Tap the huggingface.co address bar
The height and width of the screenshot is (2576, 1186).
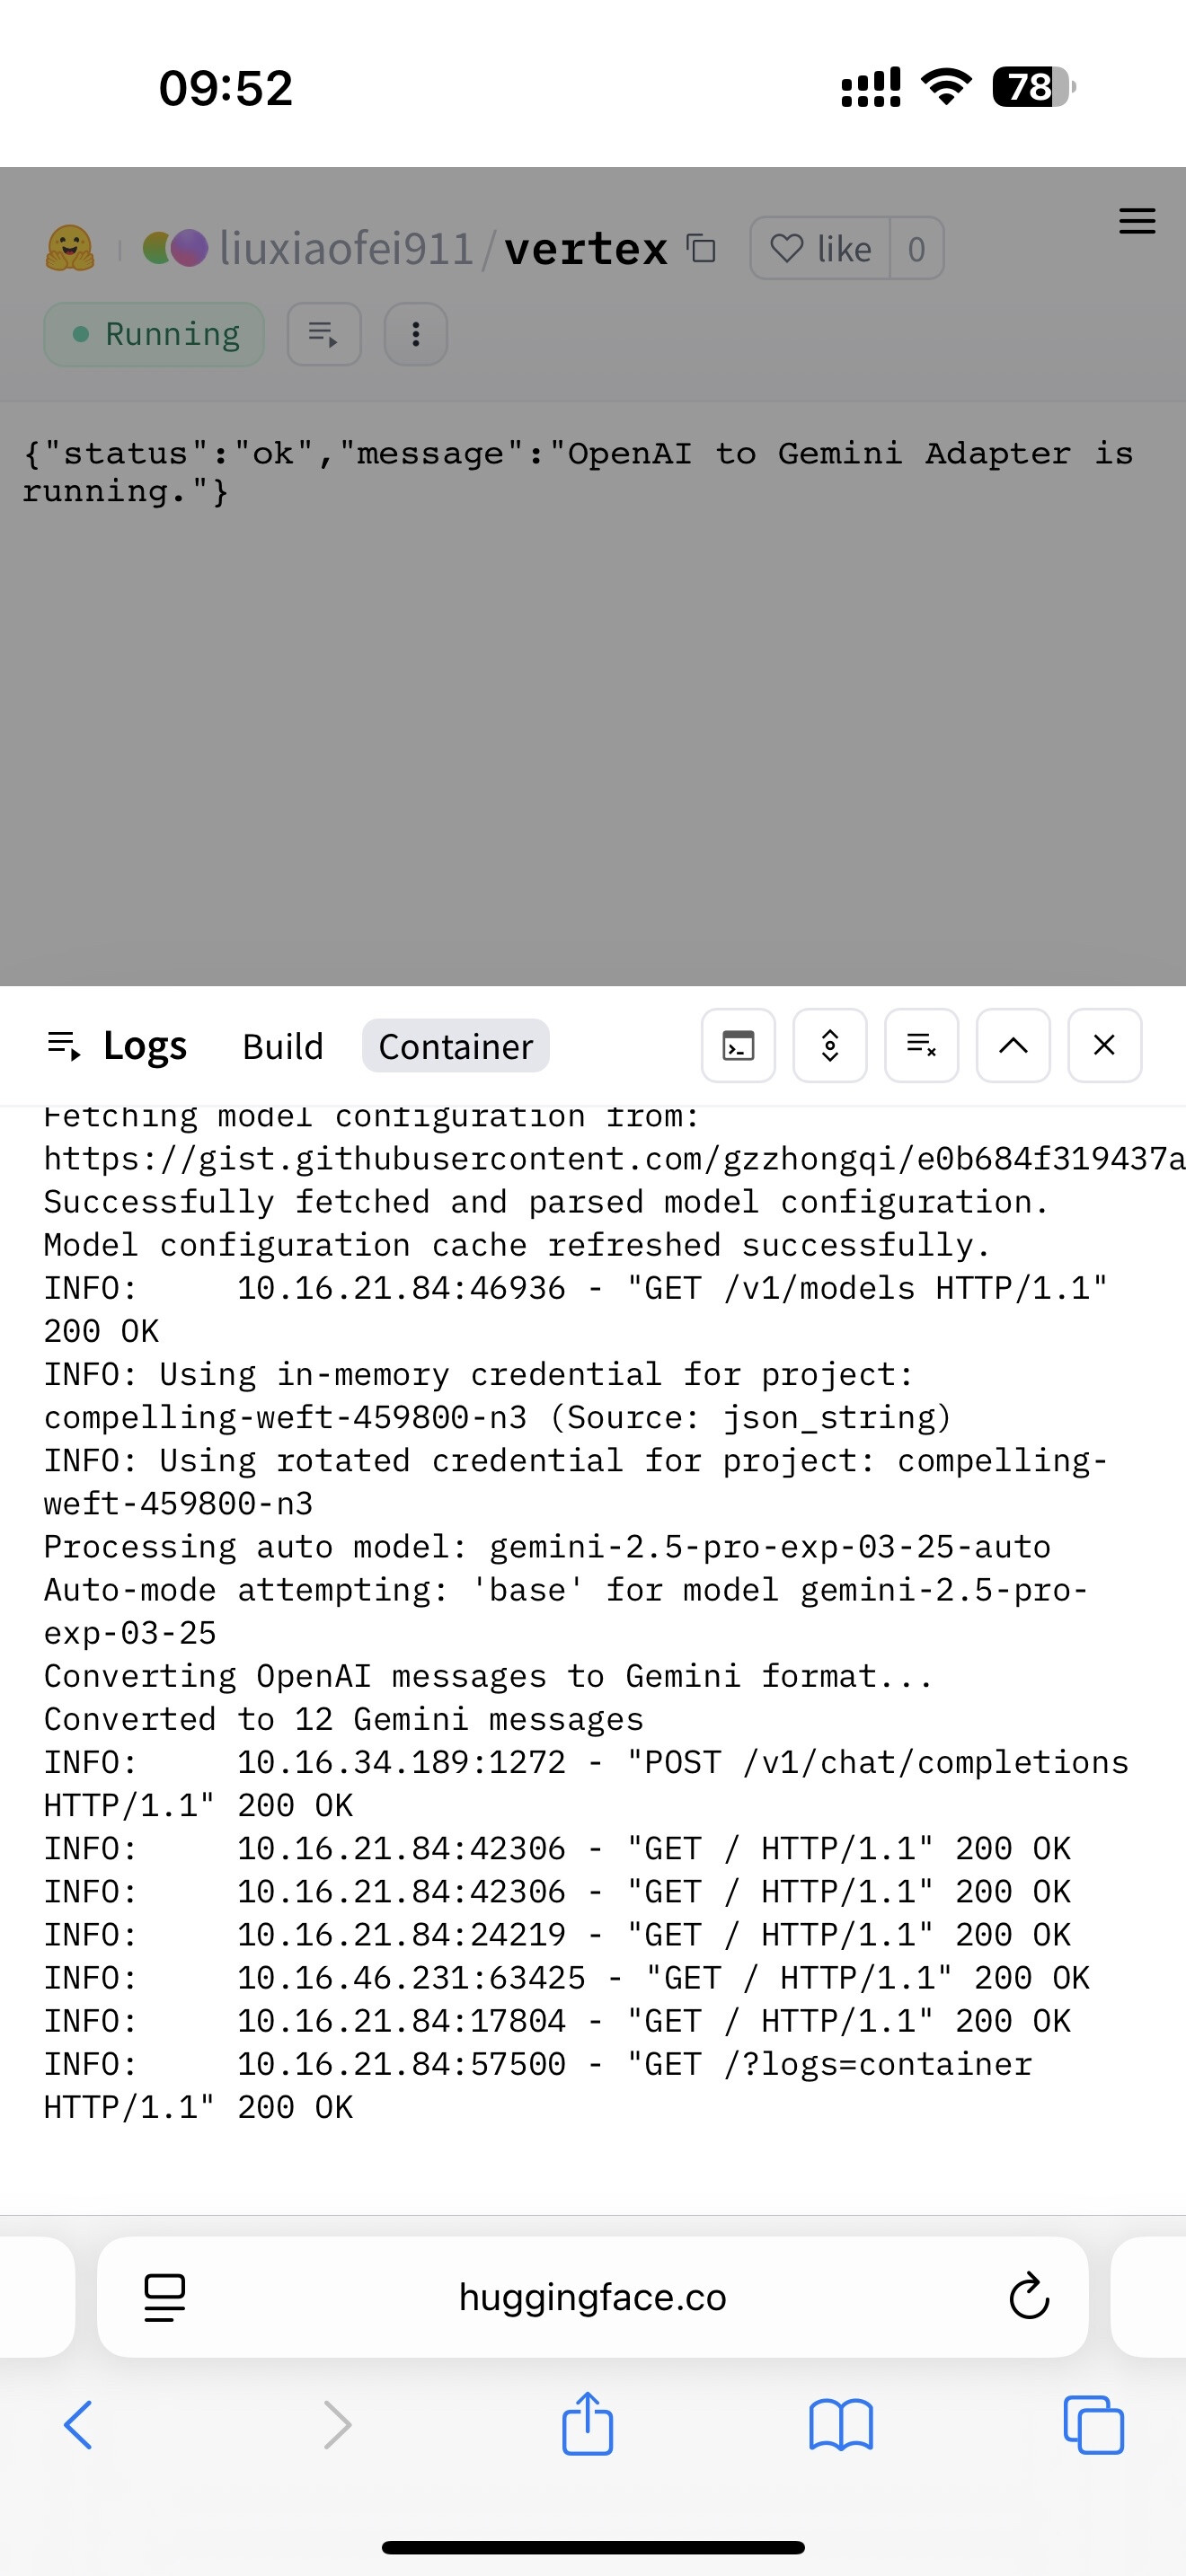click(x=592, y=2298)
